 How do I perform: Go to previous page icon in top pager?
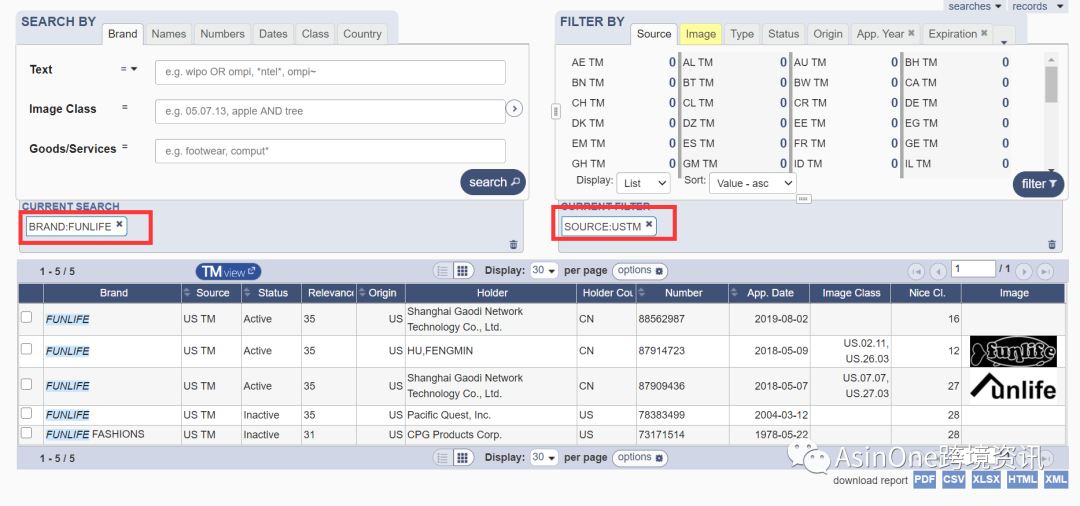[937, 271]
